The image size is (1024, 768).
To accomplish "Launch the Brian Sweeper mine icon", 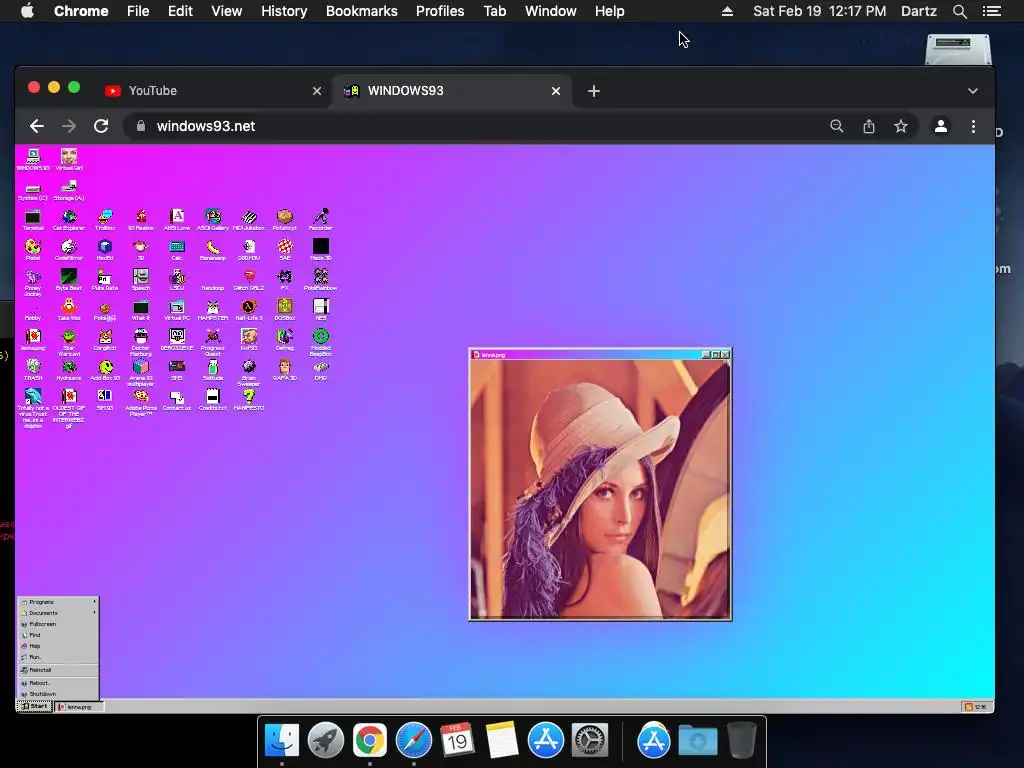I will pyautogui.click(x=249, y=372).
